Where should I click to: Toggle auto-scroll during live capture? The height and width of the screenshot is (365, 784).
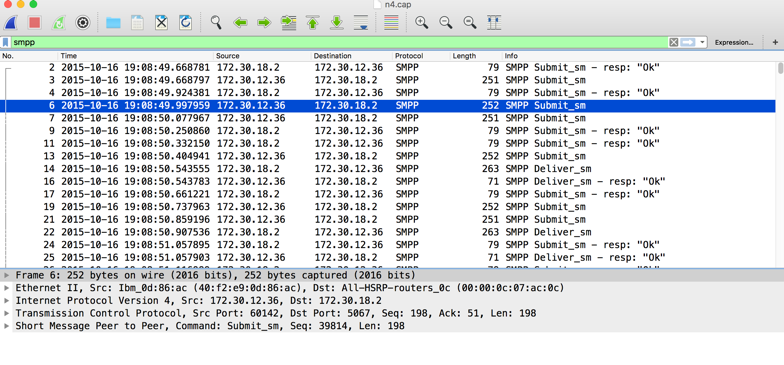point(360,22)
